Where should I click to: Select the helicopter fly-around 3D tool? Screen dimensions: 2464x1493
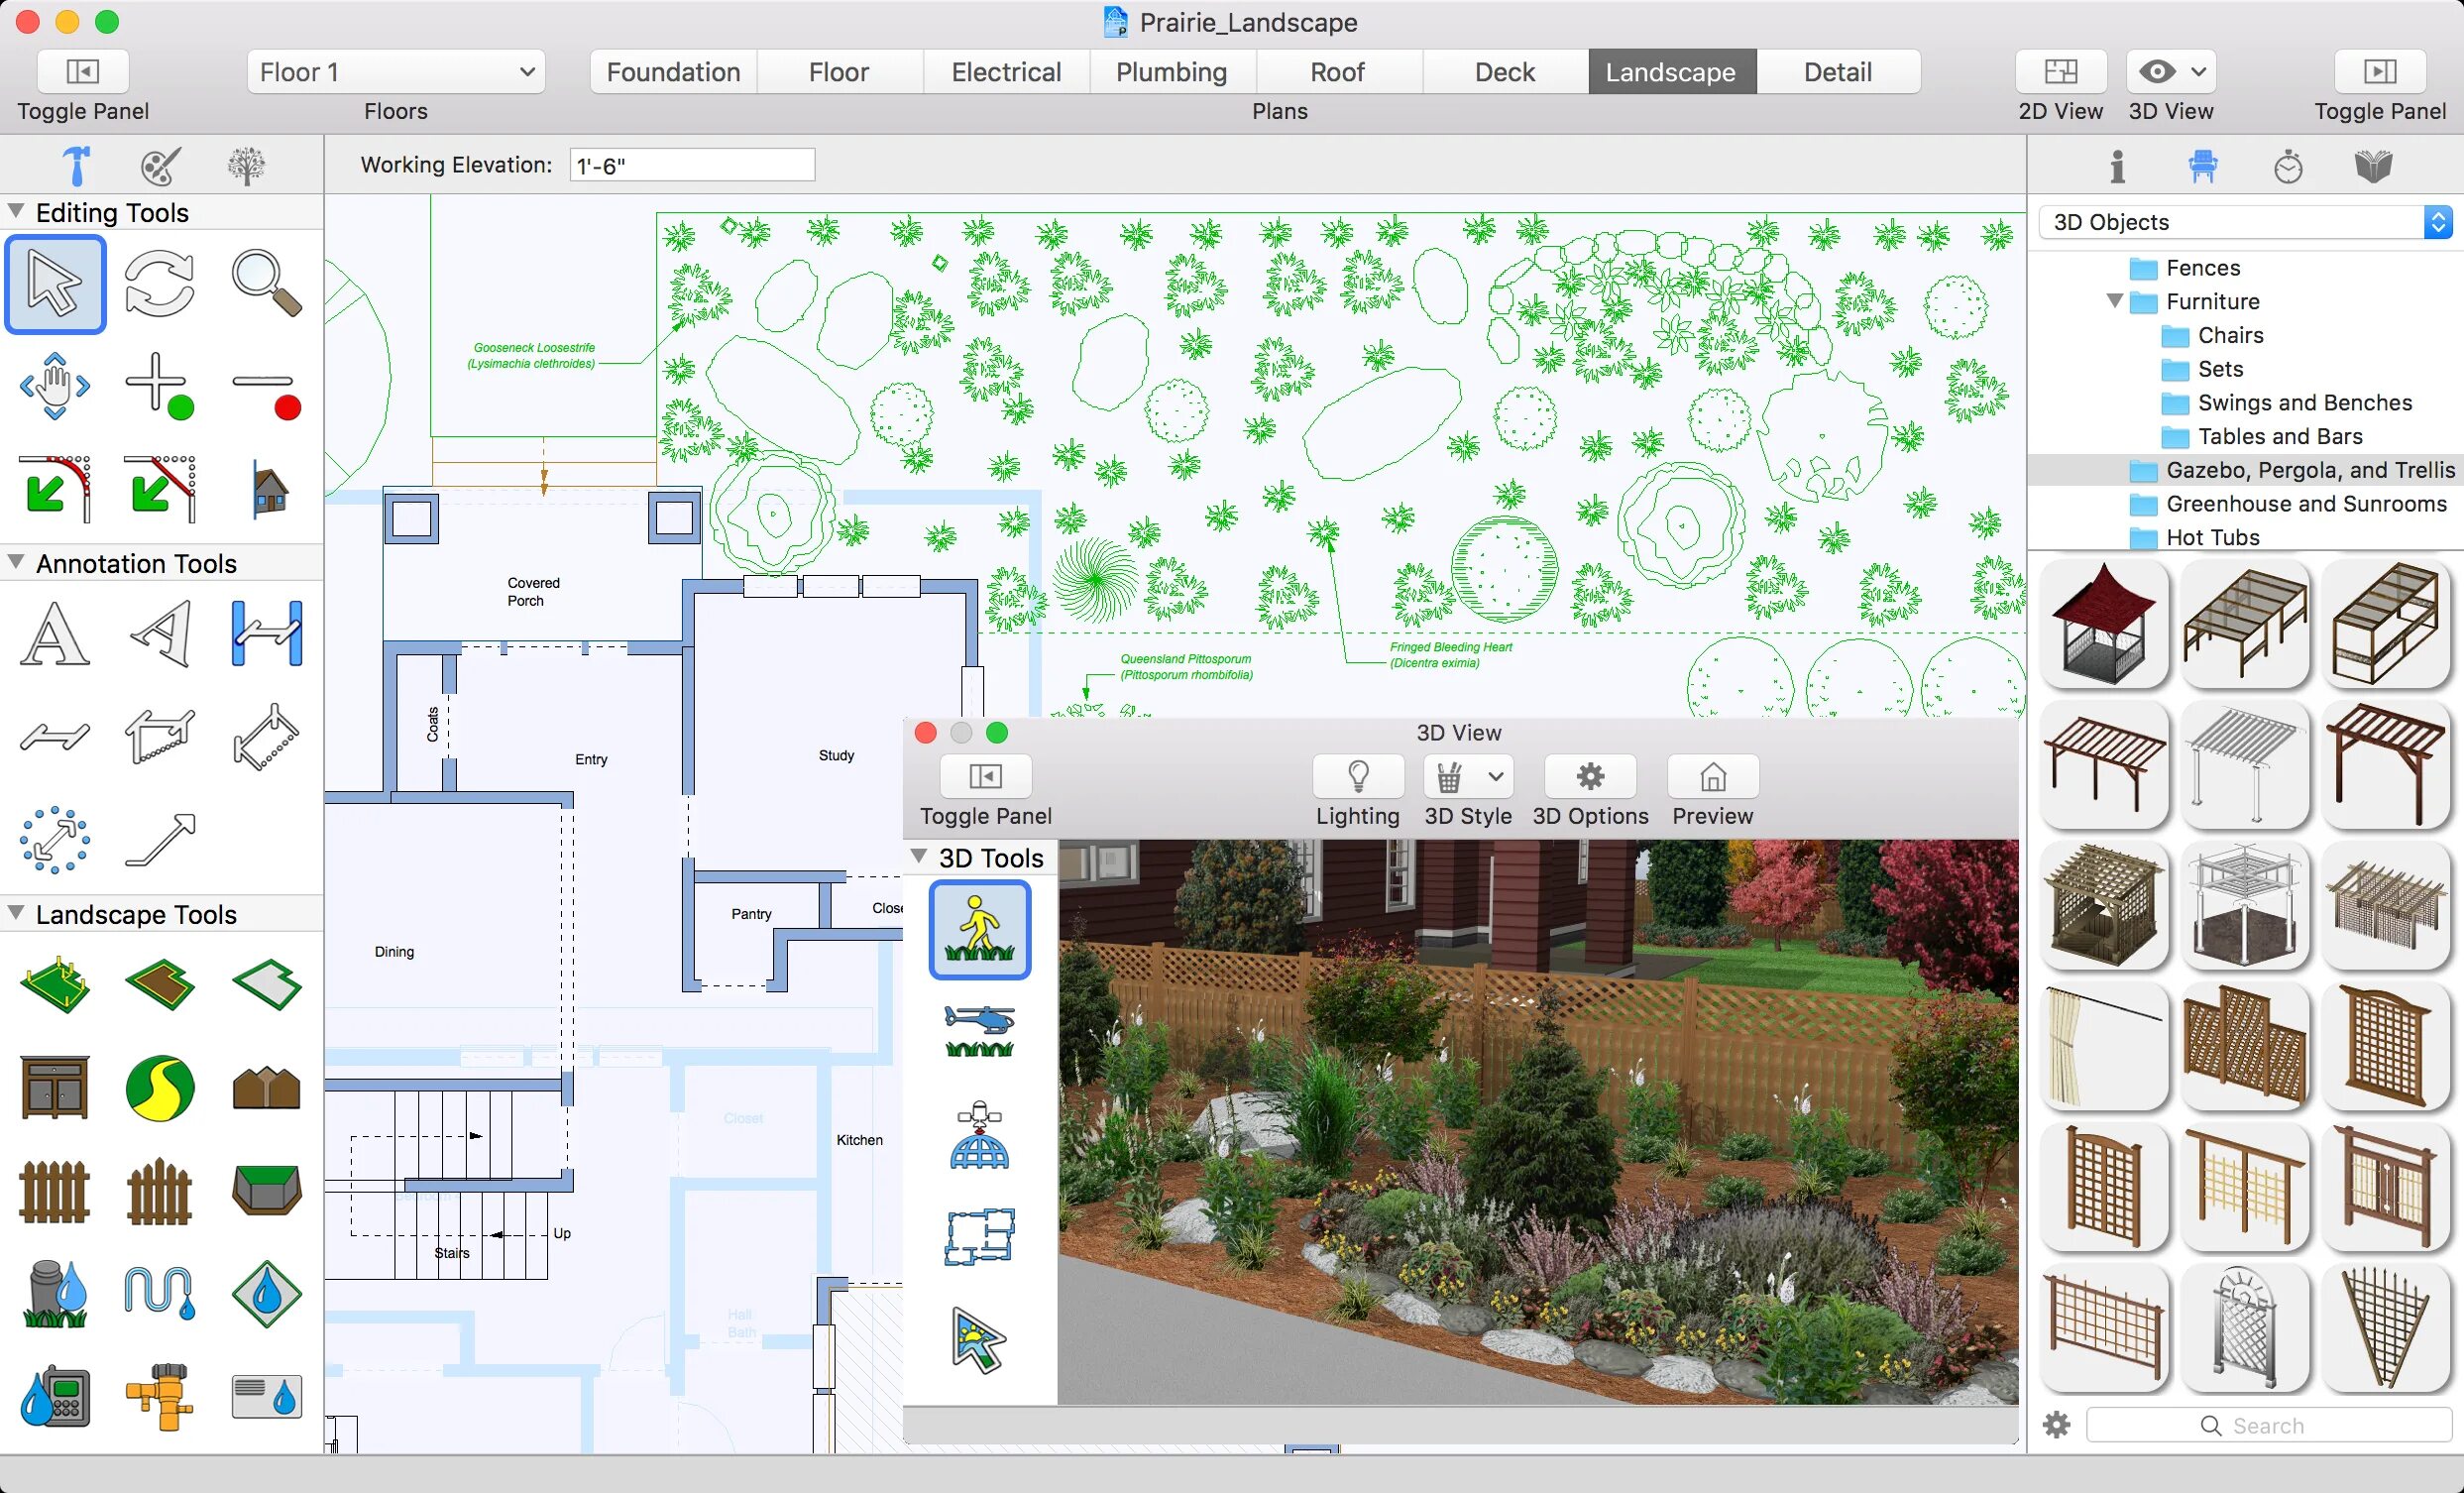[x=980, y=1032]
